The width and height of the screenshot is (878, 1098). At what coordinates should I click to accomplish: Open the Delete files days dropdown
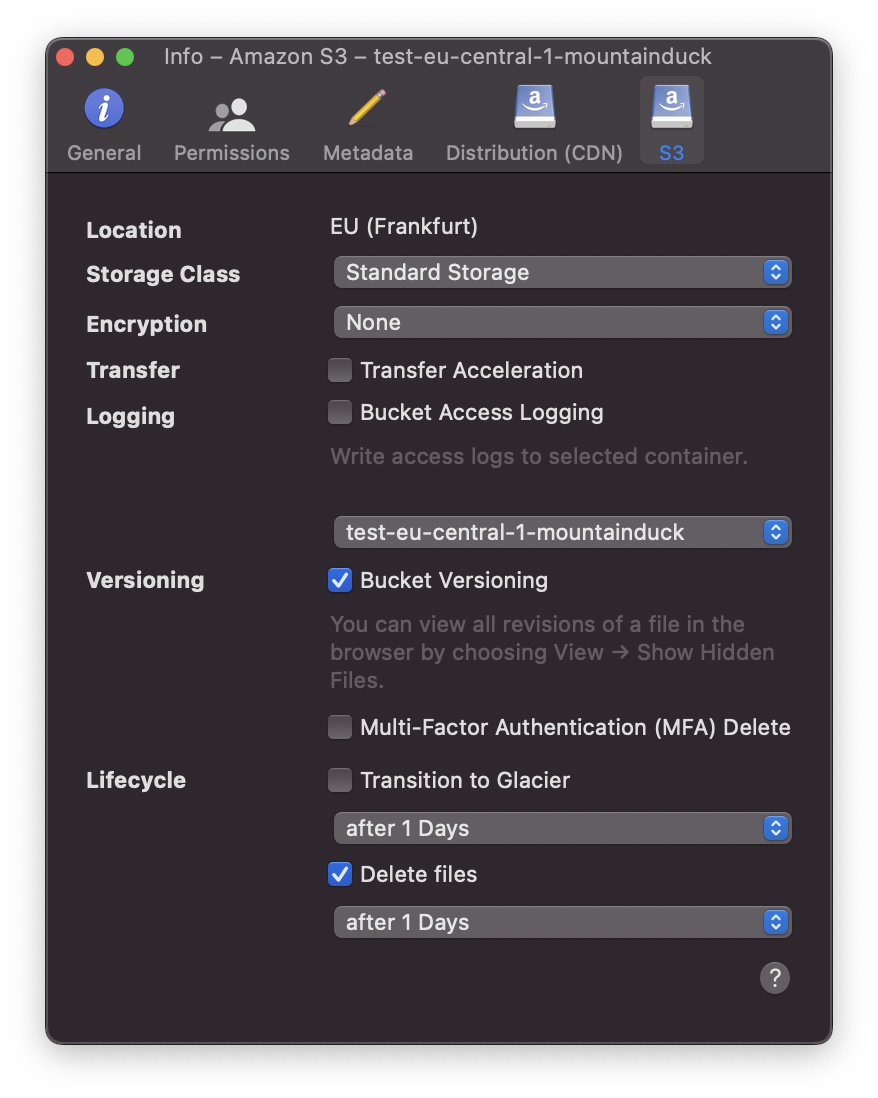tap(562, 922)
